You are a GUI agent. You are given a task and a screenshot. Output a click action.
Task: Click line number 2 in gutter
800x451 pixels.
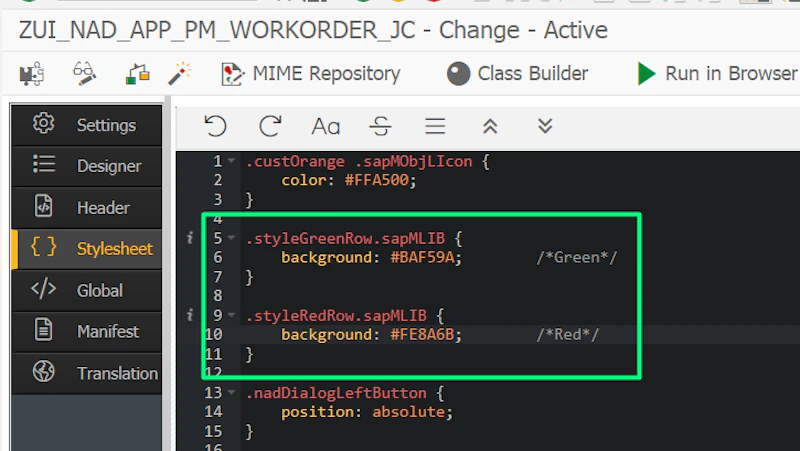(x=218, y=180)
